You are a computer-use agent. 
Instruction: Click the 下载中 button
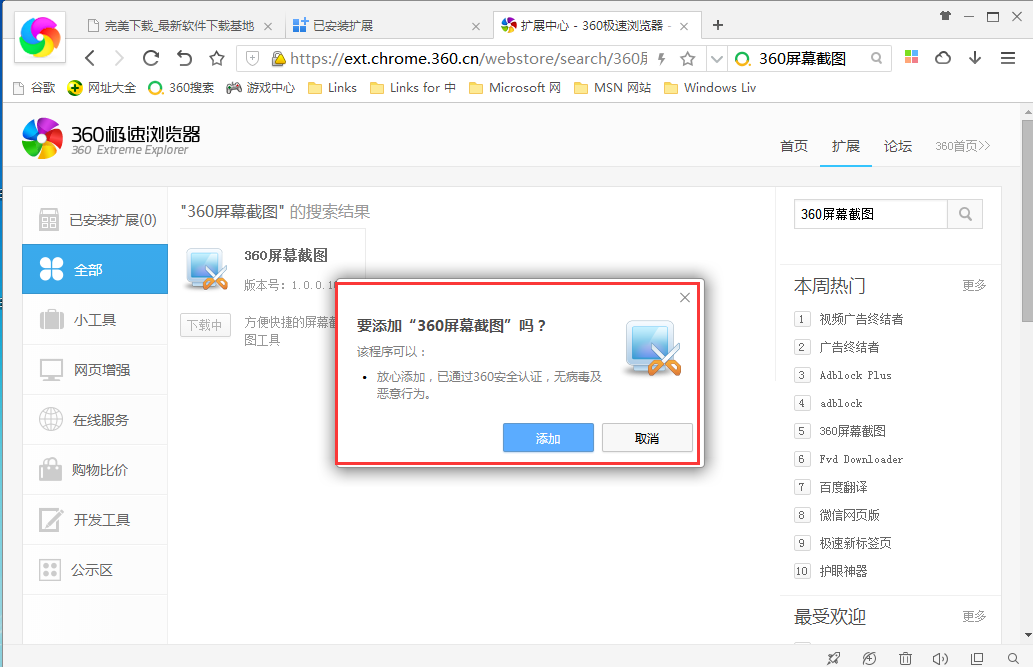point(206,325)
